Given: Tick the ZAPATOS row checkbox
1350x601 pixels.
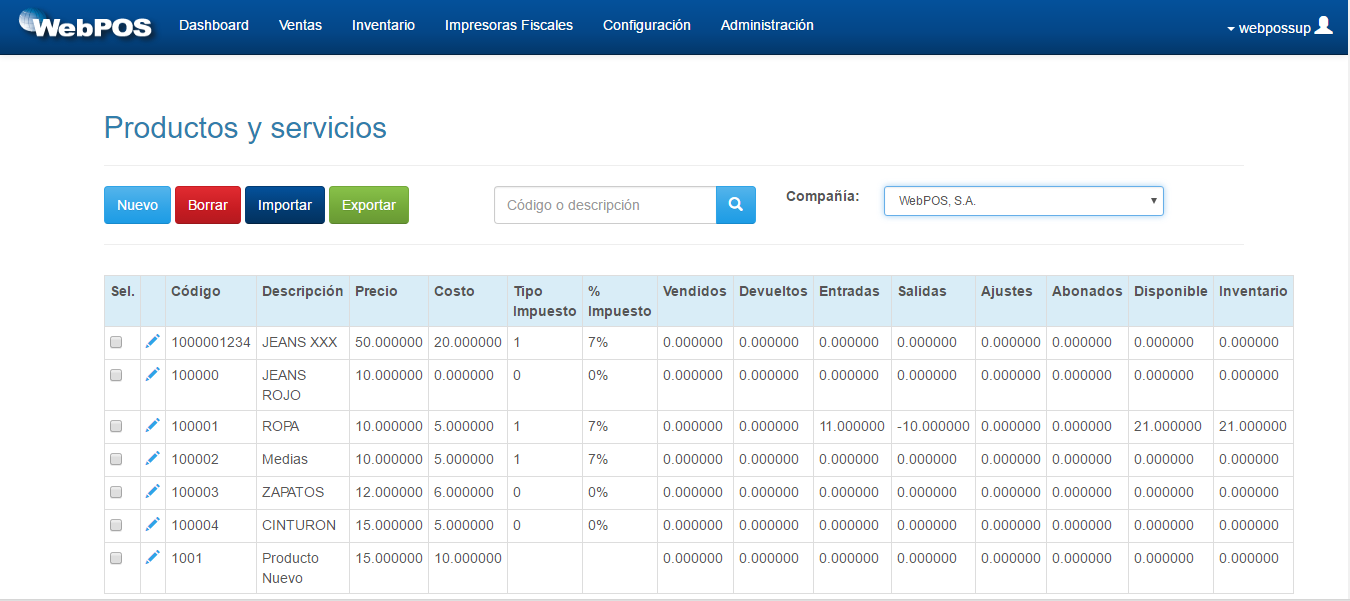Looking at the screenshot, I should coord(116,492).
